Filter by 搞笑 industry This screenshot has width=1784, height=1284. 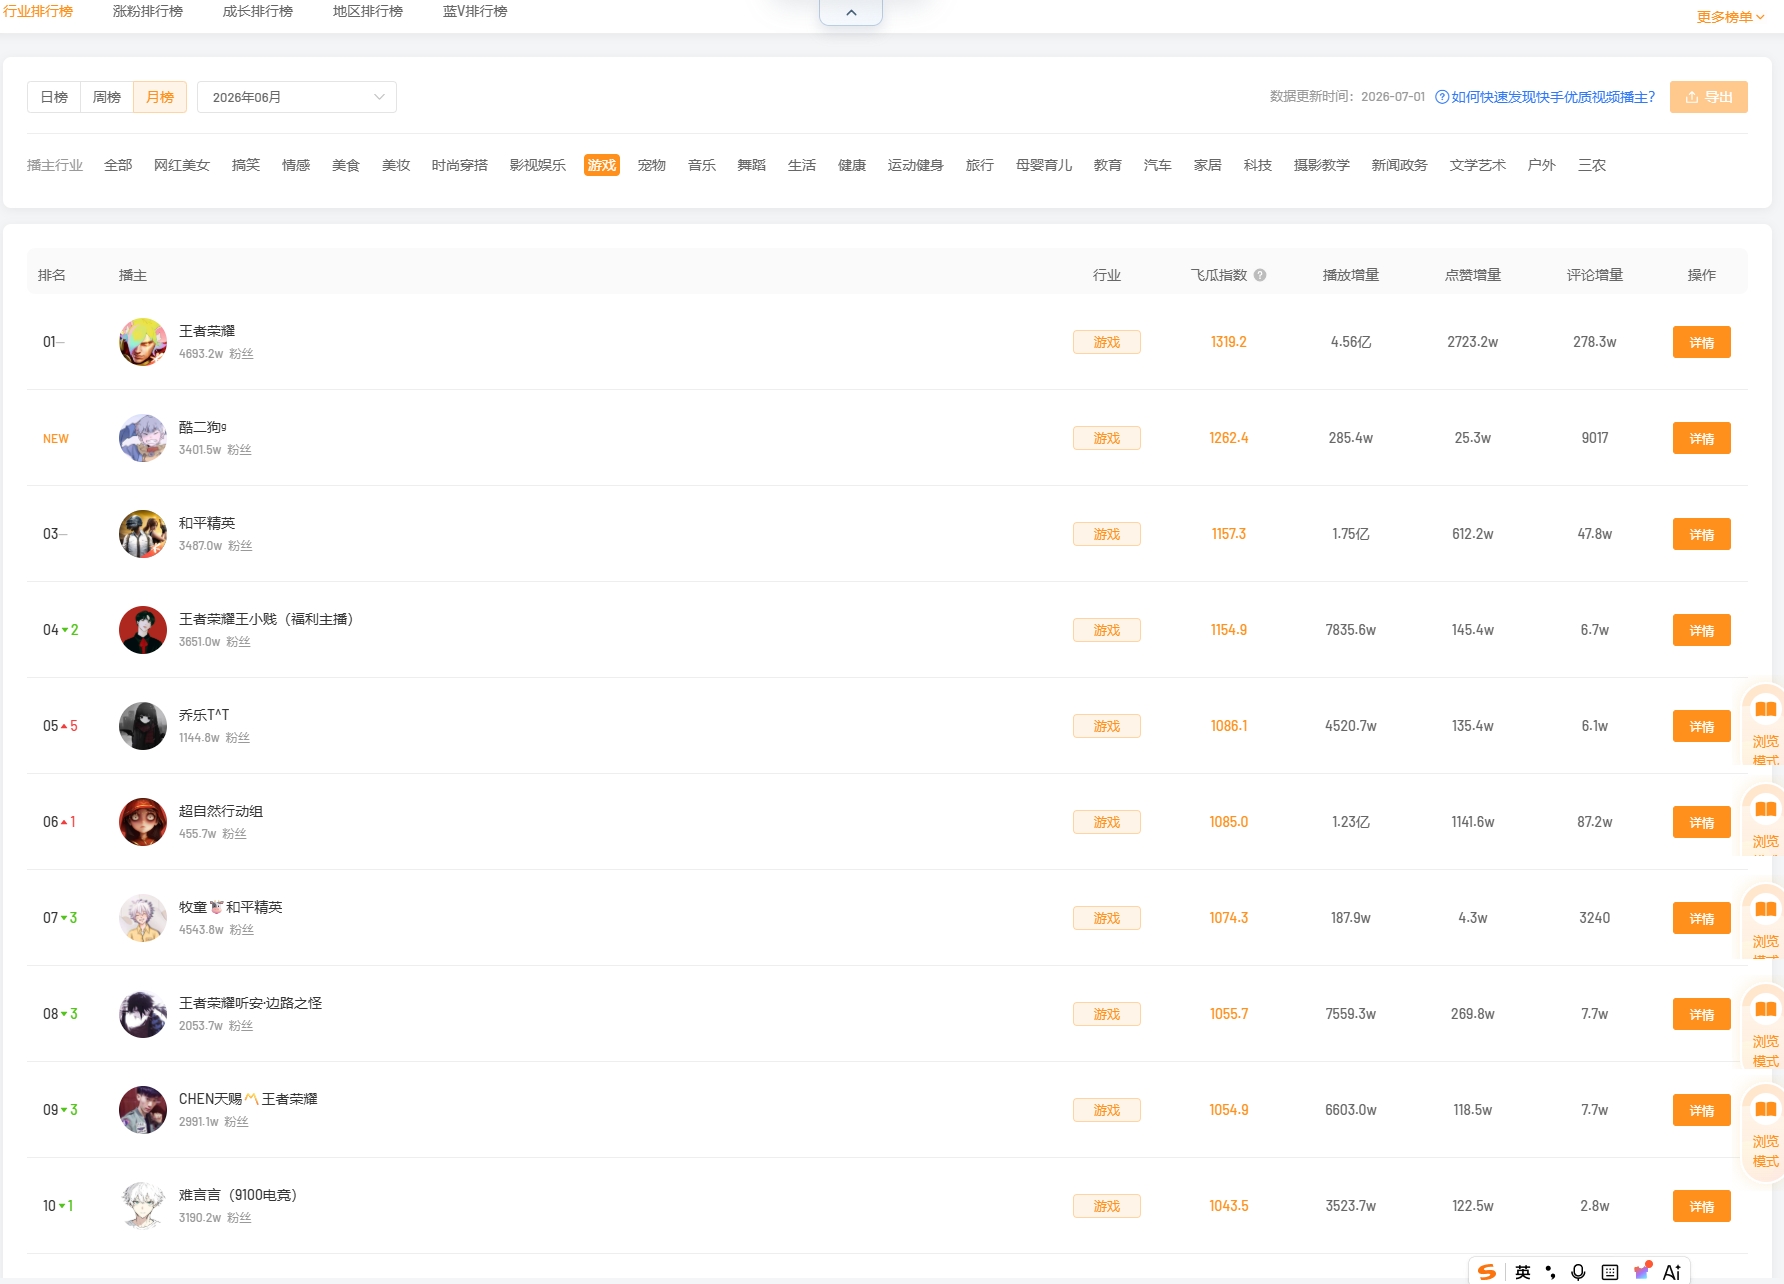pyautogui.click(x=246, y=165)
